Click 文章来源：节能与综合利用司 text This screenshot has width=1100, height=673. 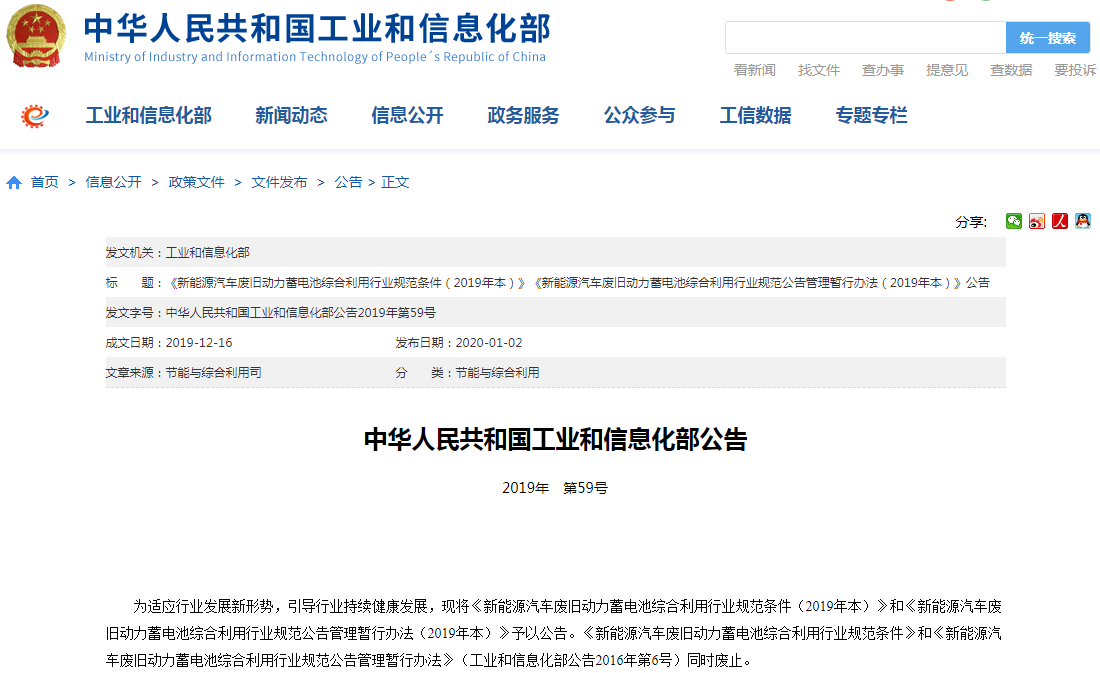pyautogui.click(x=184, y=373)
